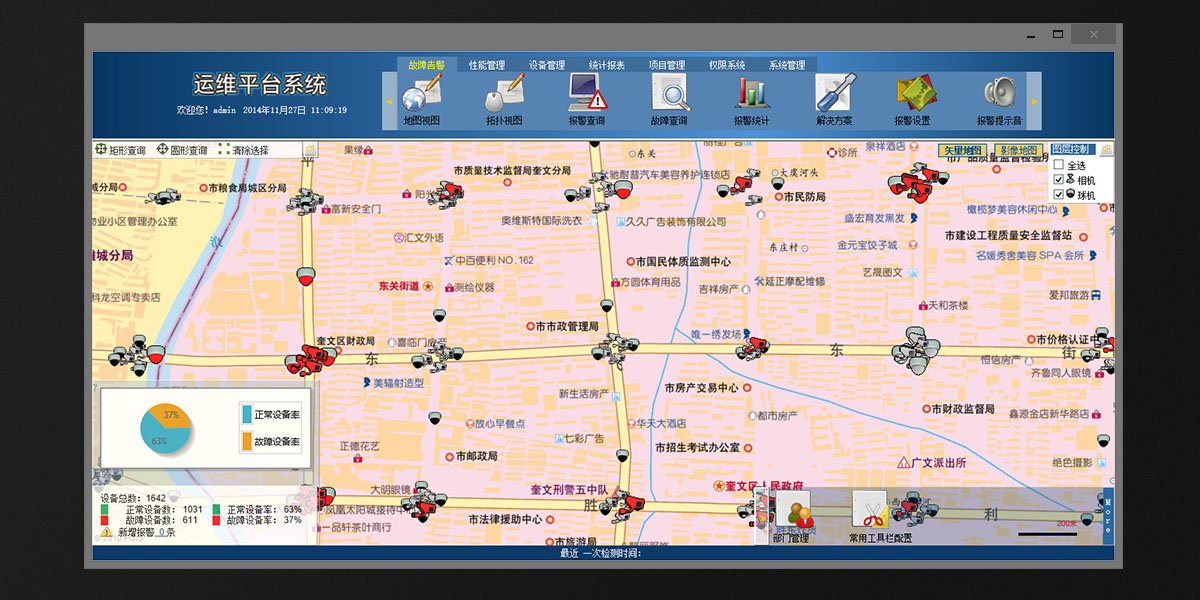
Task: Click the 矢量地图 vector map button
Action: [x=962, y=151]
